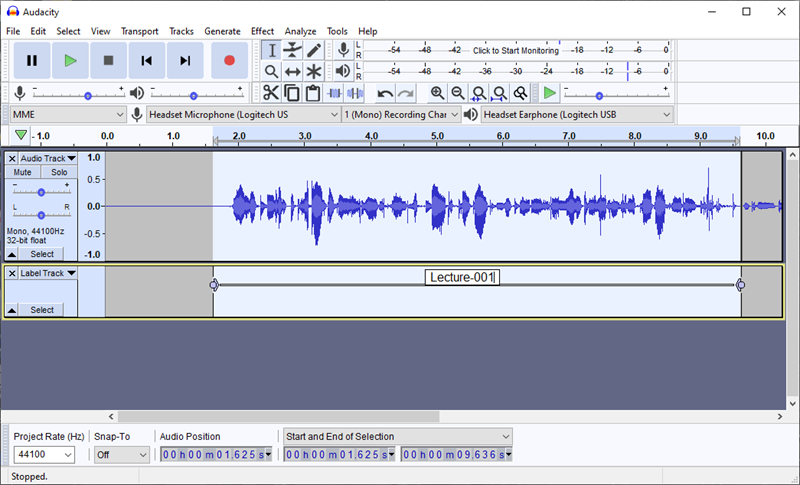
Task: Click the horizontal scrollbar thumb
Action: pos(279,417)
